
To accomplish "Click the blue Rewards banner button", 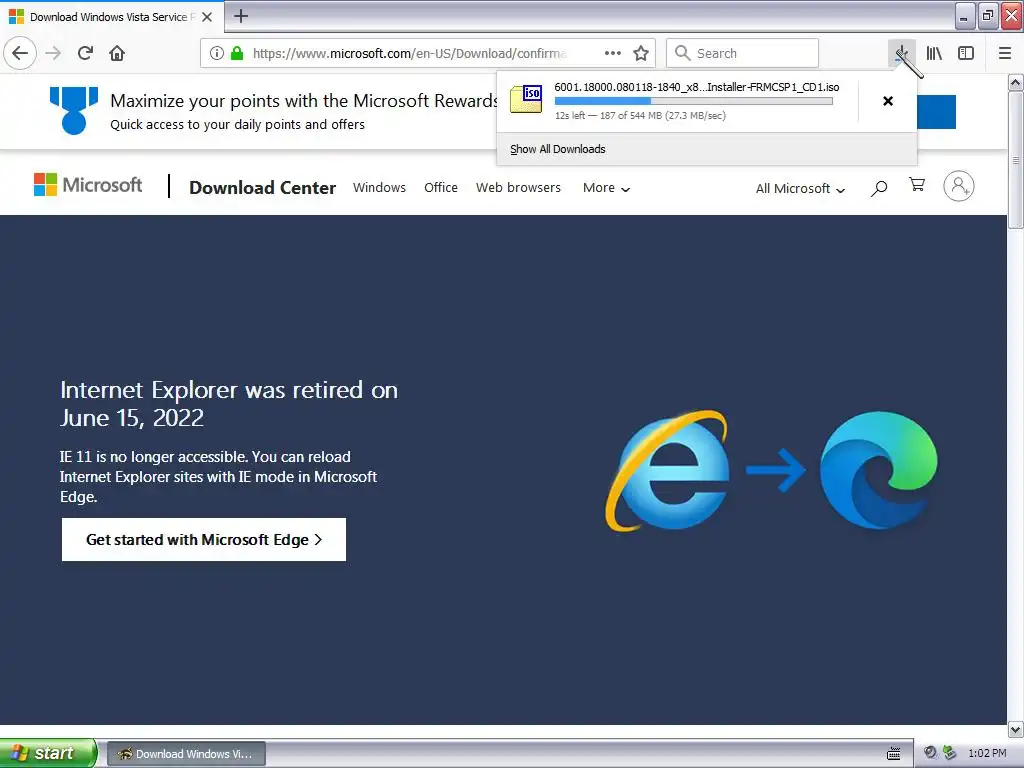I will [936, 112].
